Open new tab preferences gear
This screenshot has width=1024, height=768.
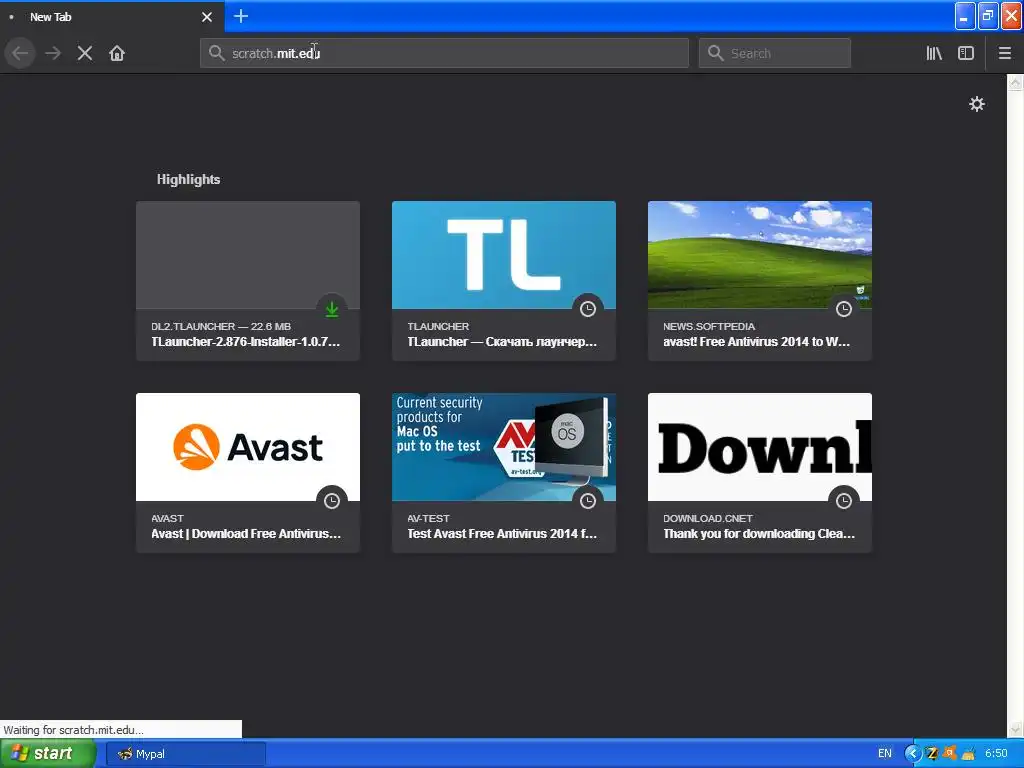tap(976, 104)
